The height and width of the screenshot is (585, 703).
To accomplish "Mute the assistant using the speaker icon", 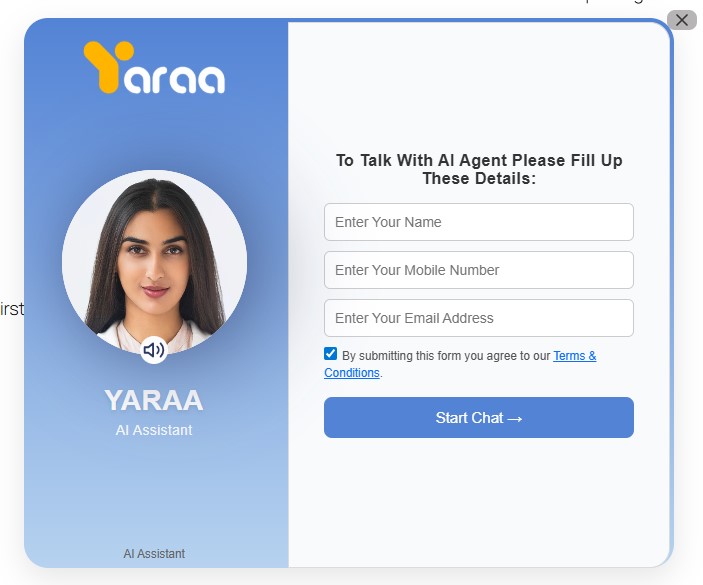I will 154,350.
